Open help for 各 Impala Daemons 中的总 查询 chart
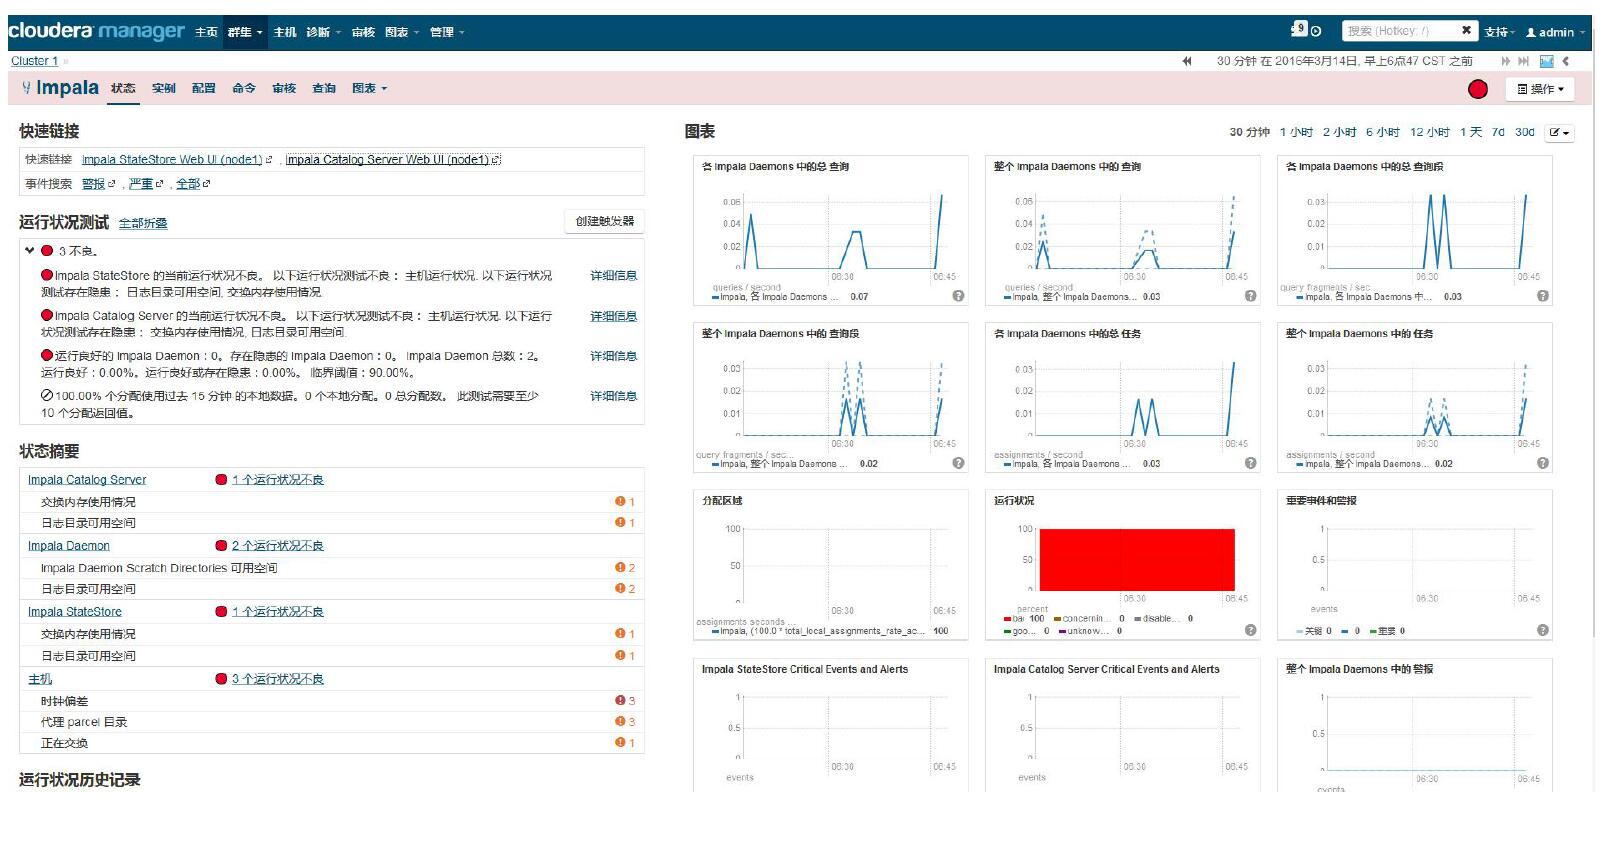The image size is (1608, 845). (x=958, y=296)
